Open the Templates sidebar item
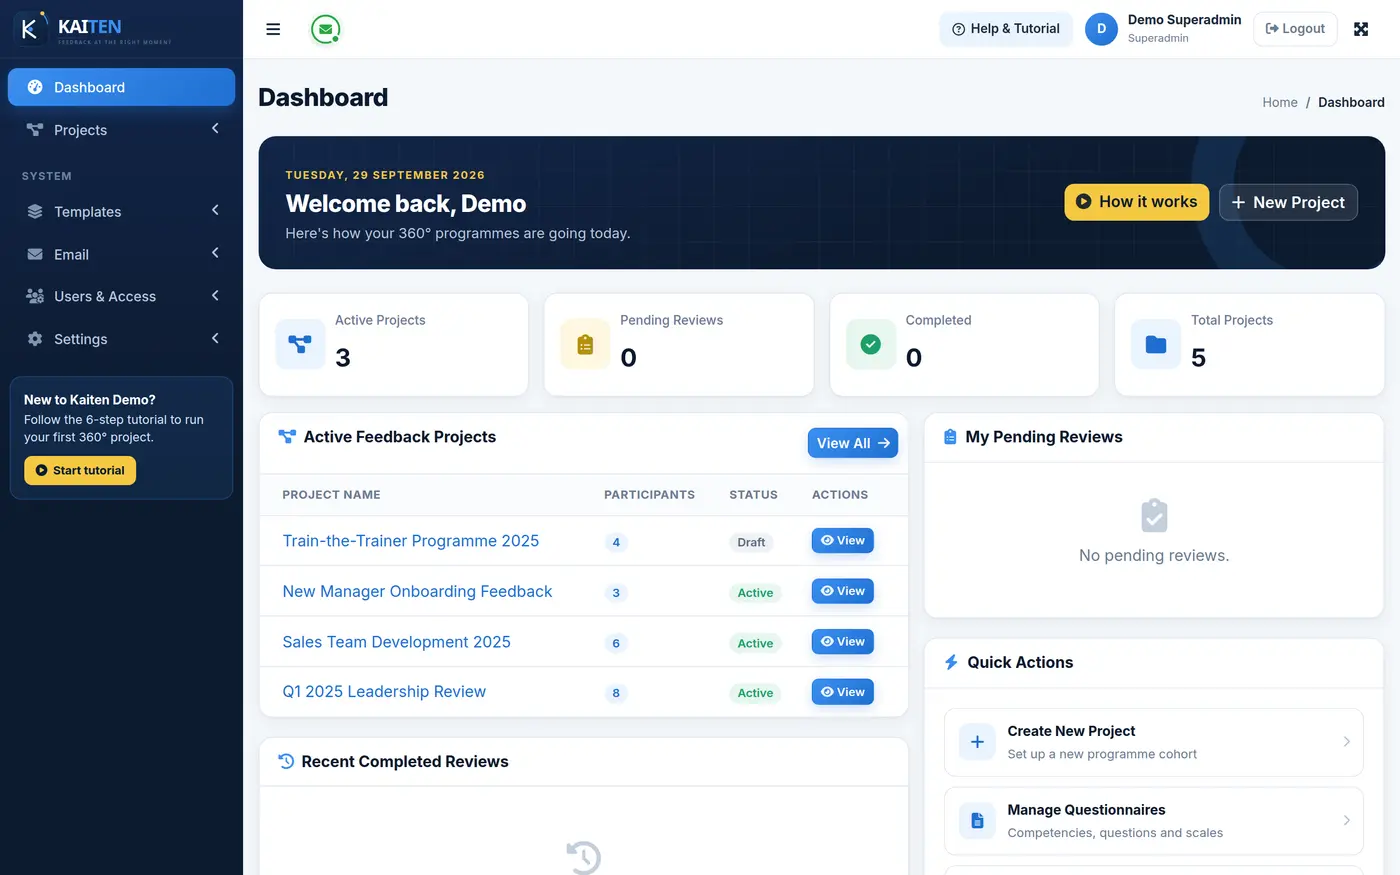Viewport: 1400px width, 875px height. (121, 211)
